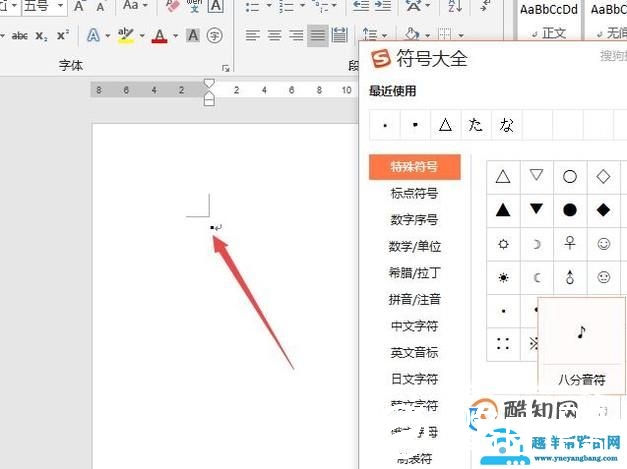The width and height of the screenshot is (627, 469).
Task: Expand the Numbering dropdown arrow
Action: (303, 6)
